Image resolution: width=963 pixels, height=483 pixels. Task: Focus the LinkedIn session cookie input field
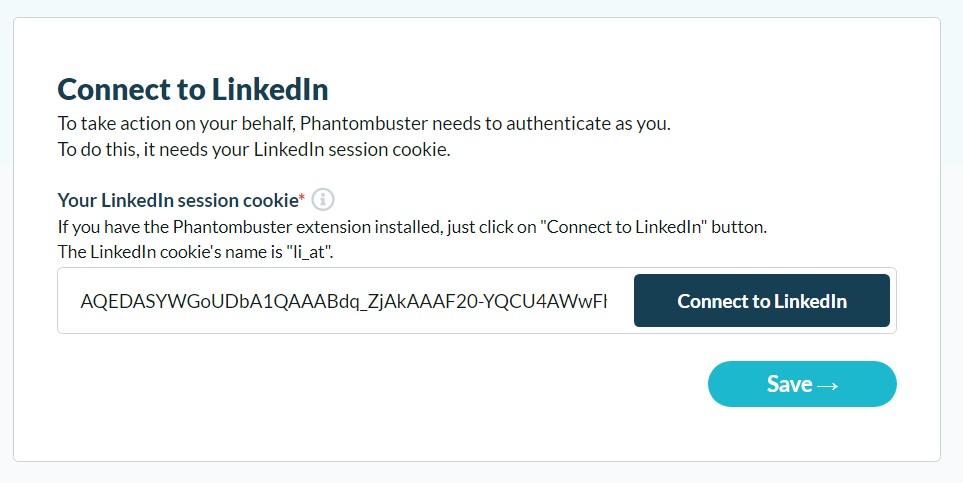click(344, 301)
